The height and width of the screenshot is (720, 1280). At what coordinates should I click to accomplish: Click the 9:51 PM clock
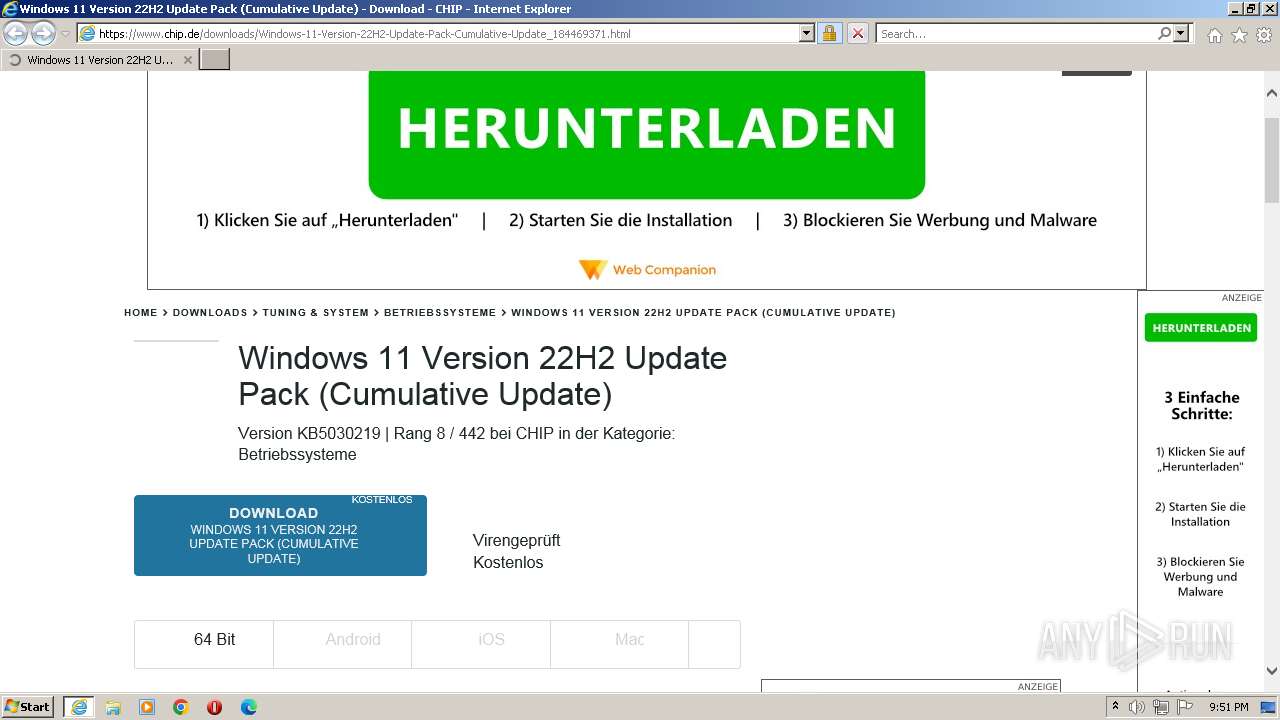(1228, 707)
